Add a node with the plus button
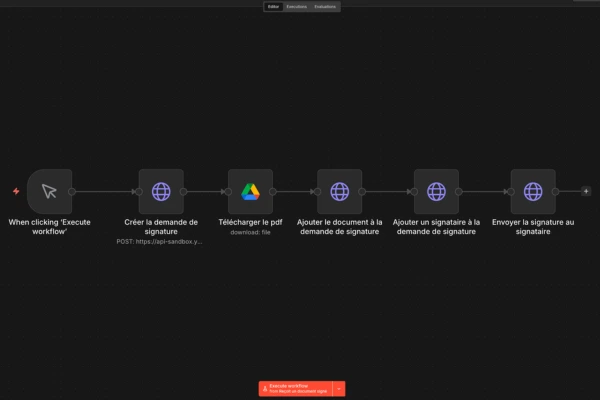 586,191
